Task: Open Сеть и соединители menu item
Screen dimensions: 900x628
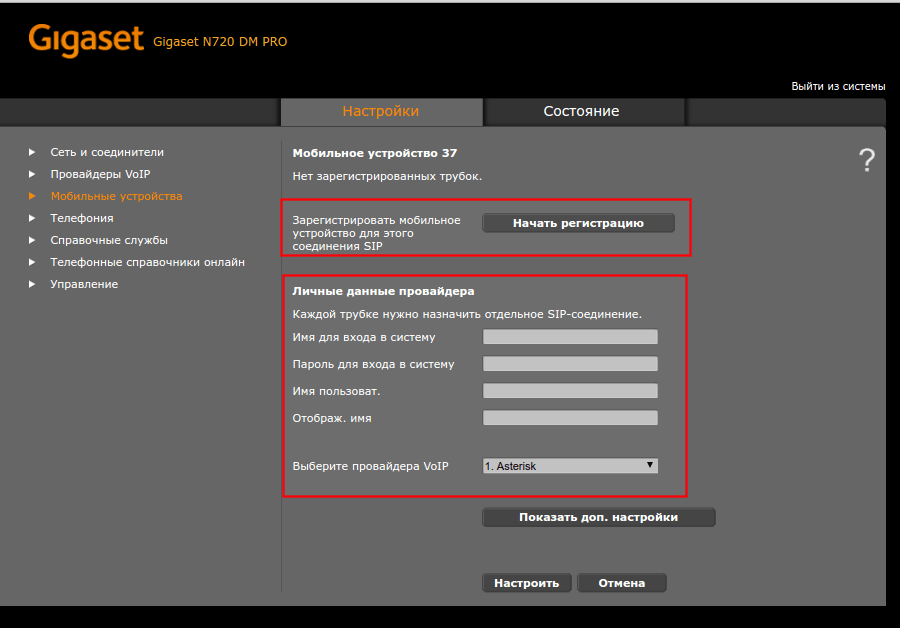Action: coord(107,152)
